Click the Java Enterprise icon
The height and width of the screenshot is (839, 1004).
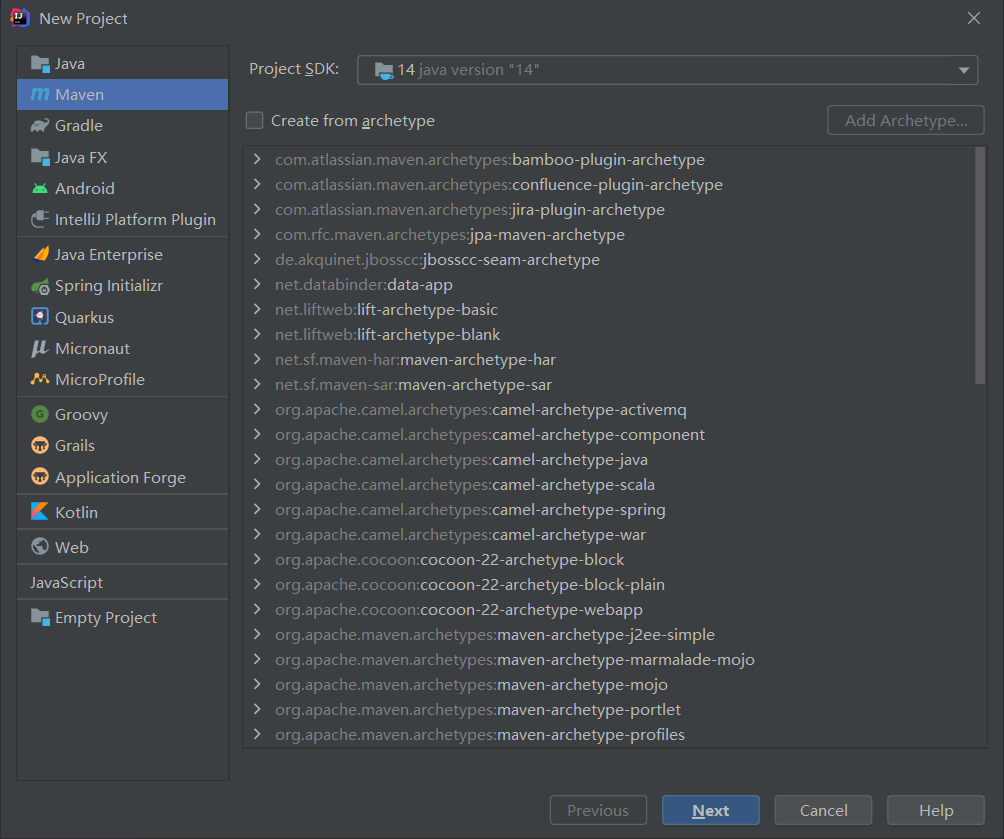click(40, 254)
